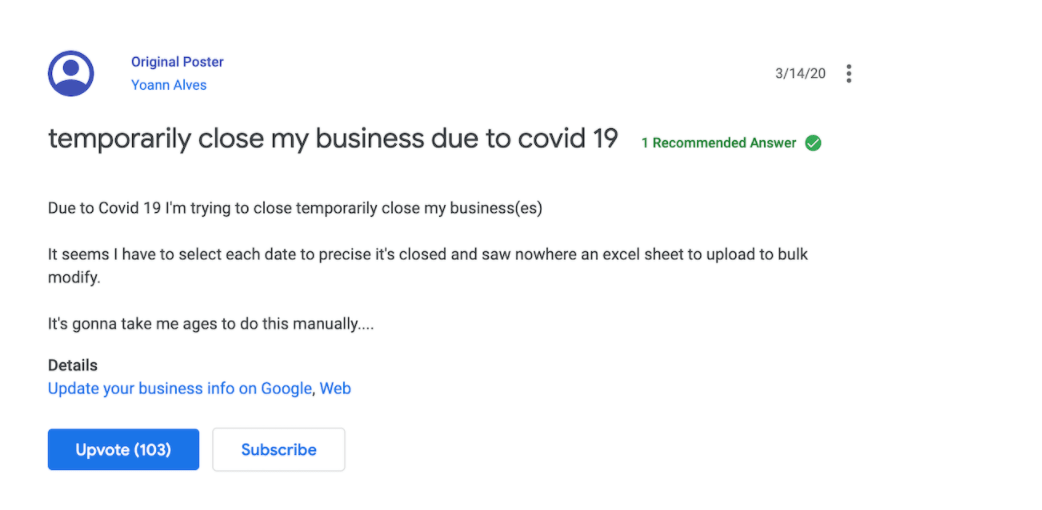Click the 'Details' heading

tap(73, 365)
